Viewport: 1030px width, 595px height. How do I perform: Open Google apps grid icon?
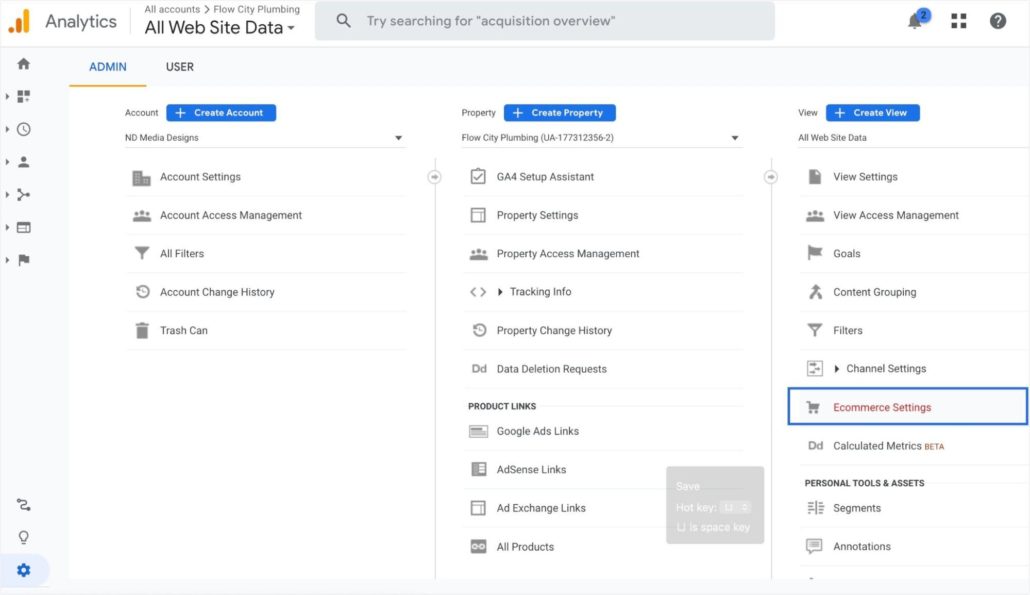tap(958, 21)
